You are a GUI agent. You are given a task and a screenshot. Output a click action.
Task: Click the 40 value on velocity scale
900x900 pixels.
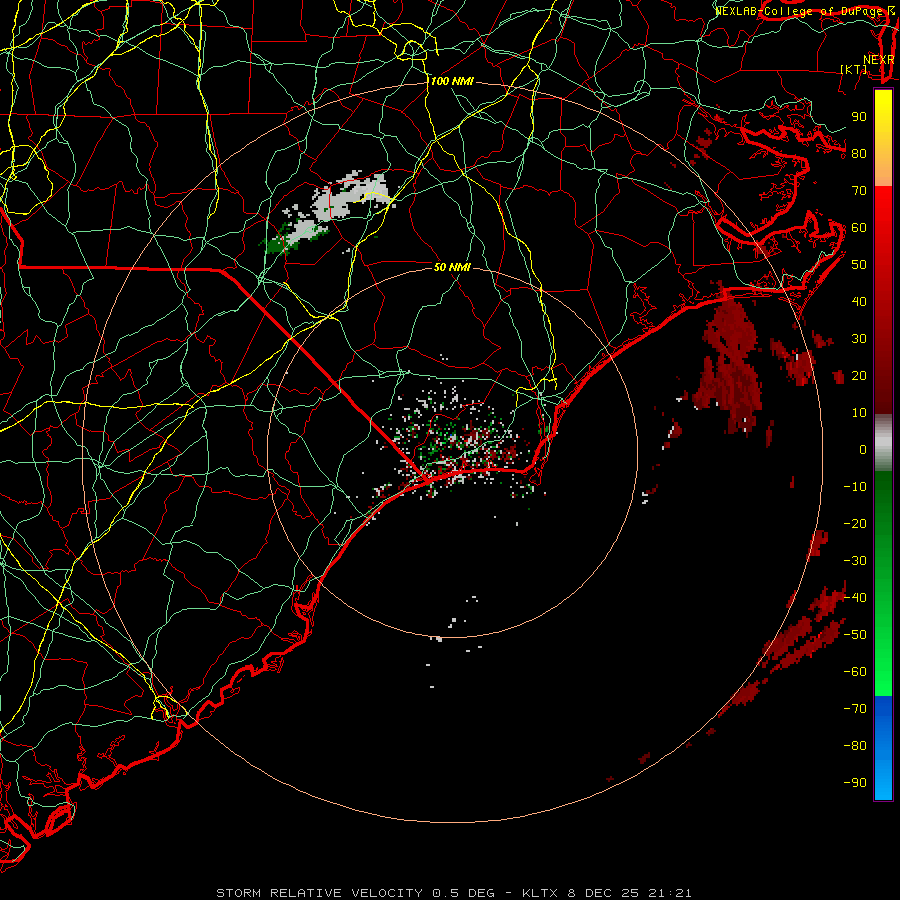pos(859,302)
